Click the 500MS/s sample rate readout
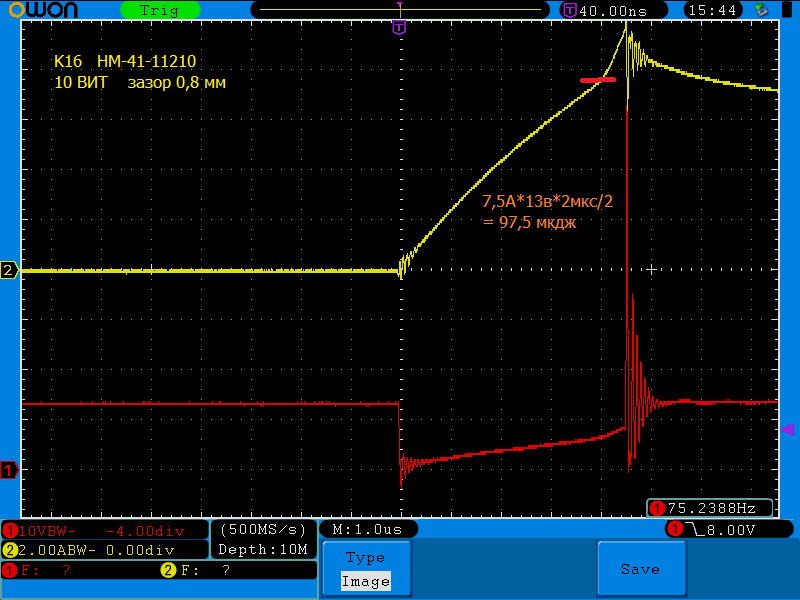 [264, 529]
